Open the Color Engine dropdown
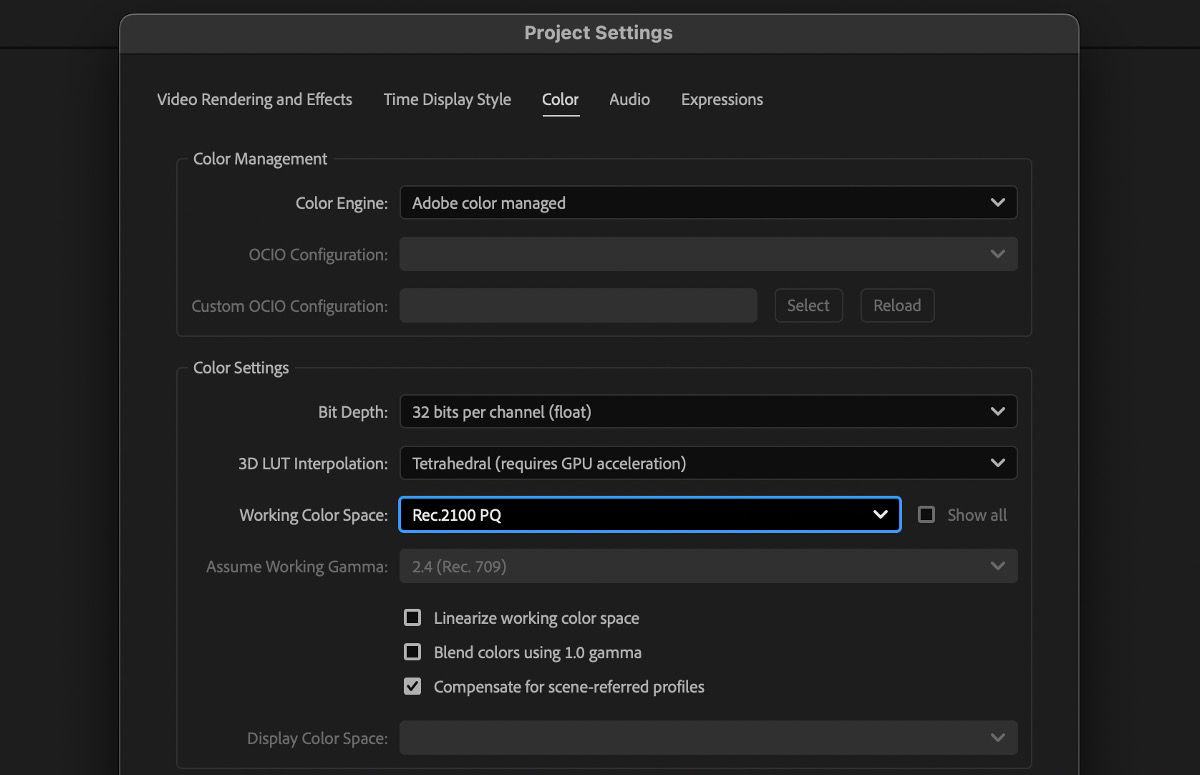The width and height of the screenshot is (1200, 775). coord(707,202)
